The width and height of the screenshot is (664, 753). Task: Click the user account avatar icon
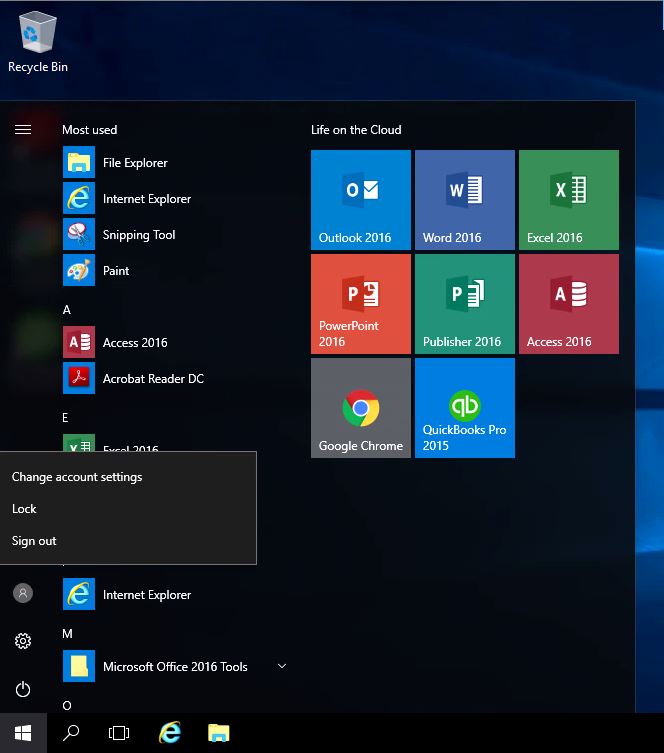[x=23, y=593]
